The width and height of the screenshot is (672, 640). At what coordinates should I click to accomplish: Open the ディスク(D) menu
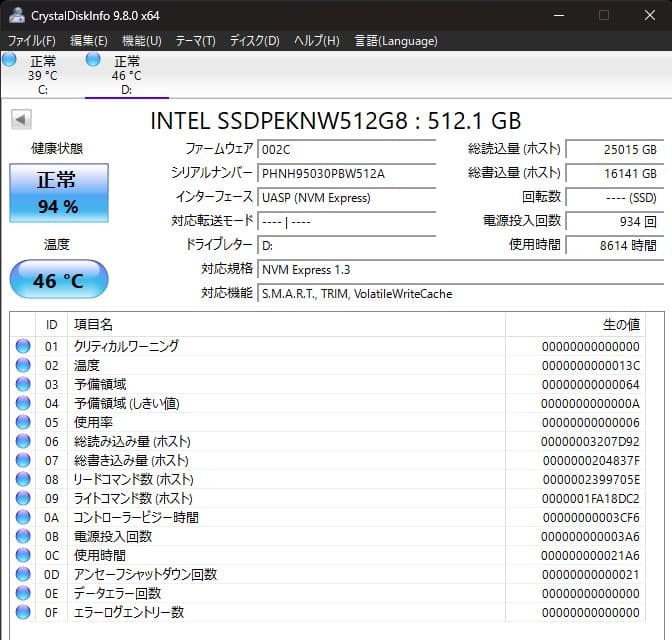coord(255,41)
